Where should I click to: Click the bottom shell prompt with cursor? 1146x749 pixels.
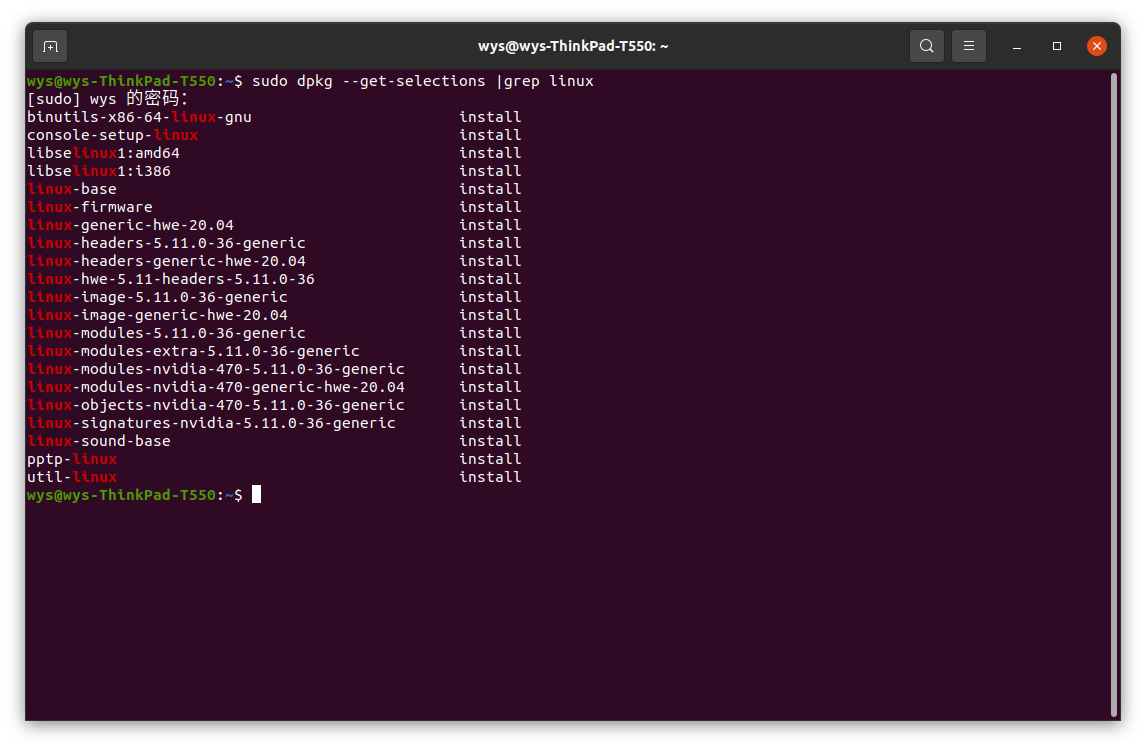144,495
